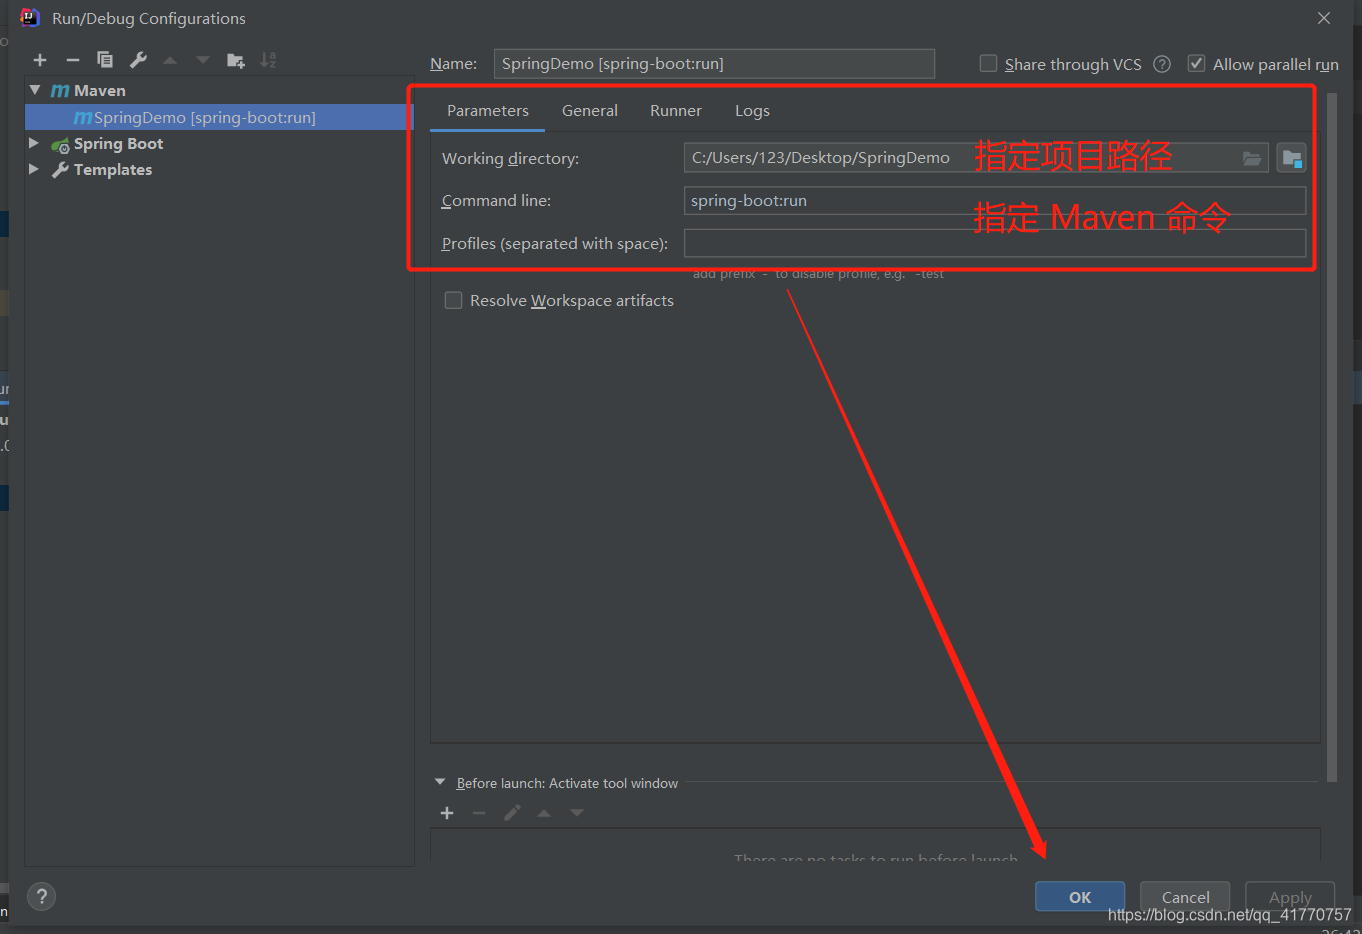Screen dimensions: 1362x934
Task: Focus the Name input field
Action: click(714, 63)
